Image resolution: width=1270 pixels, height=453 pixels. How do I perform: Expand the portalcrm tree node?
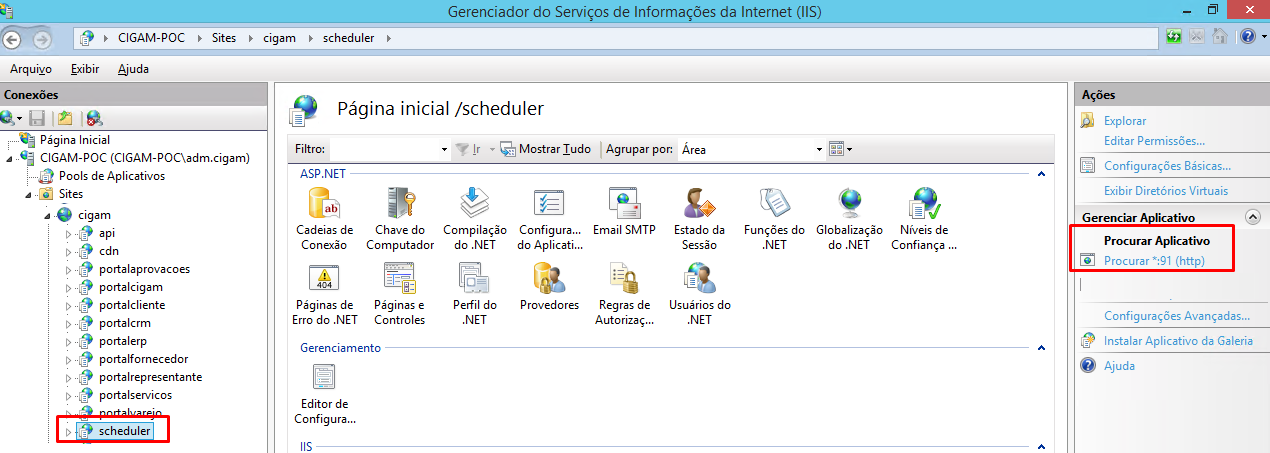[69, 323]
